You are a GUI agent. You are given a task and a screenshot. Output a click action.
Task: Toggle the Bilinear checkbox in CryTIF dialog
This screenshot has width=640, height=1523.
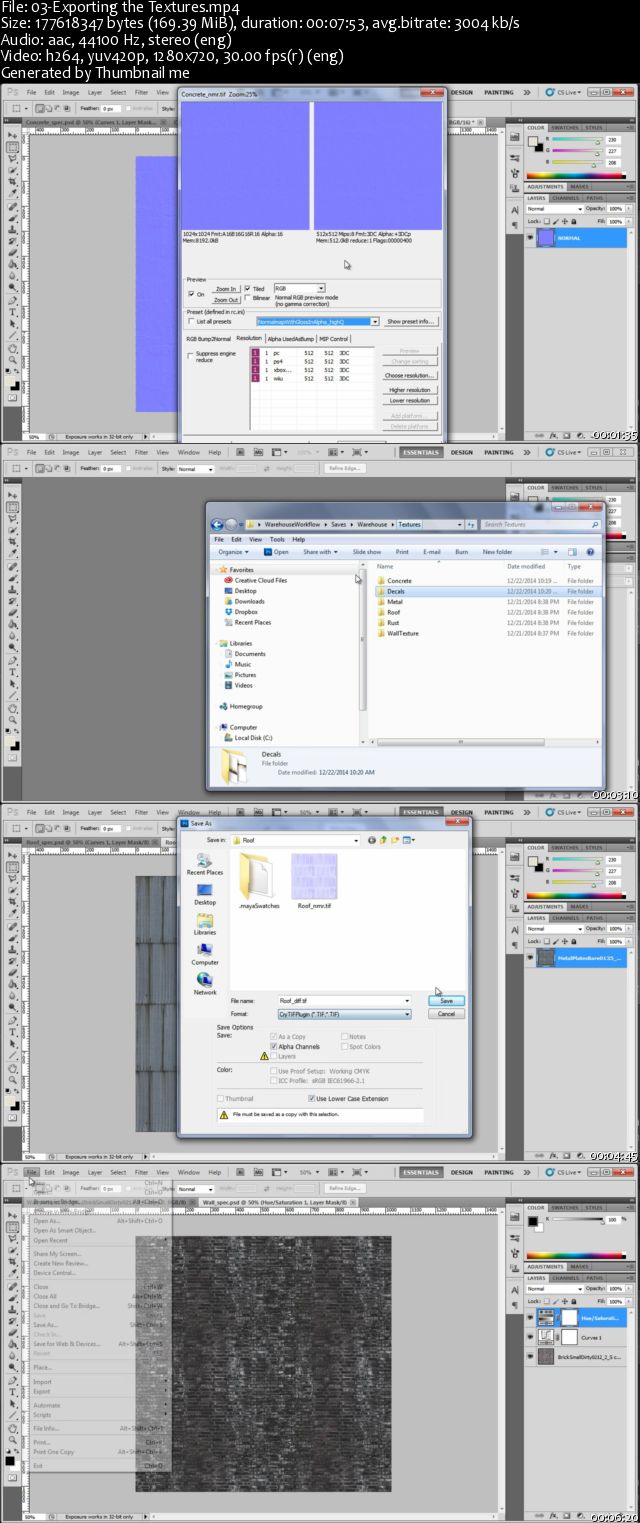247,298
